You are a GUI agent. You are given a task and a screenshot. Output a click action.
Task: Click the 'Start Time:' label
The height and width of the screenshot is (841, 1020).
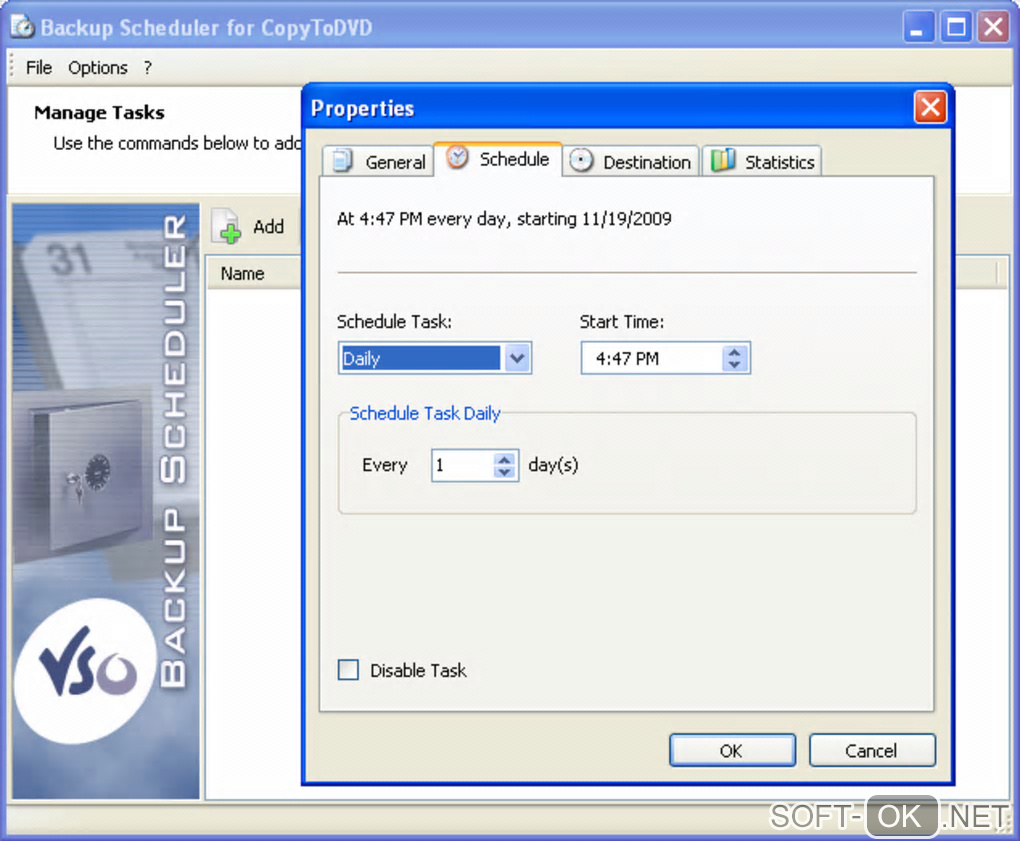[621, 321]
